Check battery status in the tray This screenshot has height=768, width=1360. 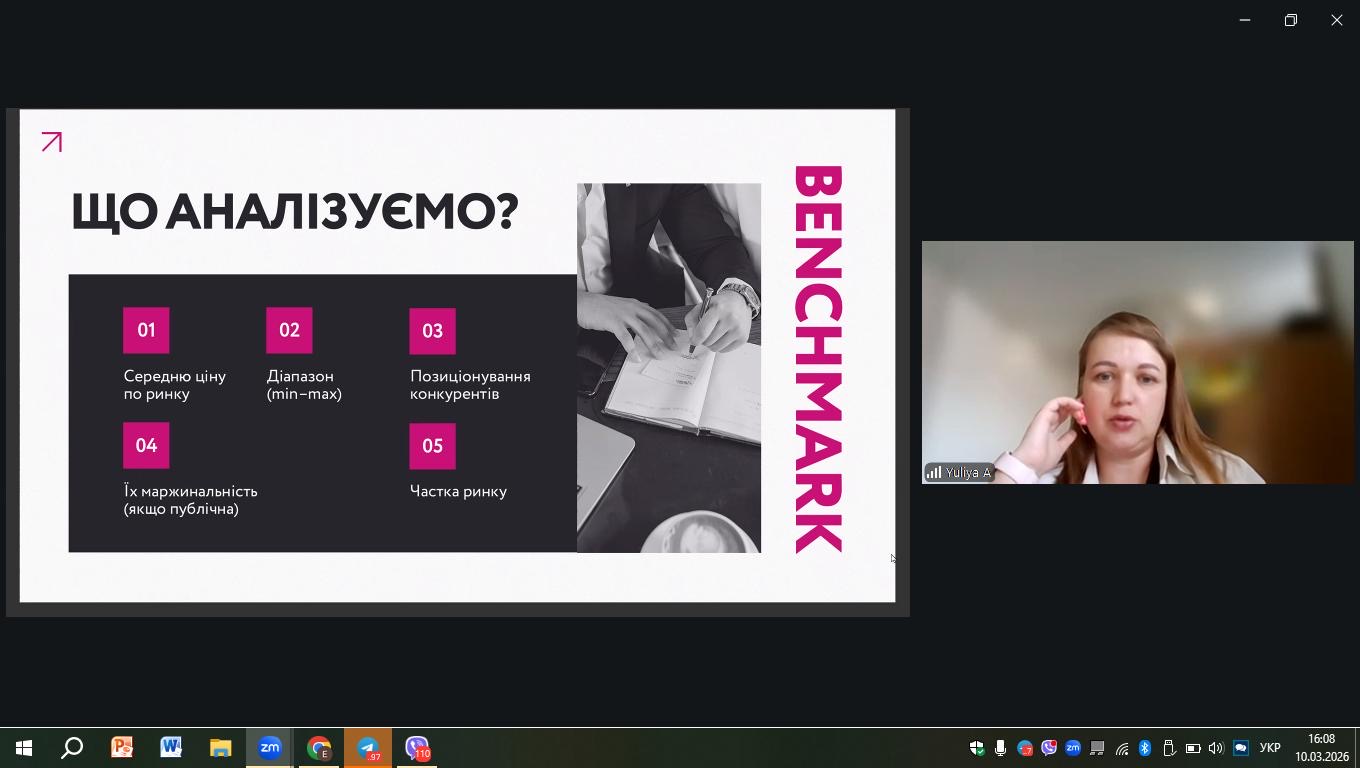[1193, 748]
